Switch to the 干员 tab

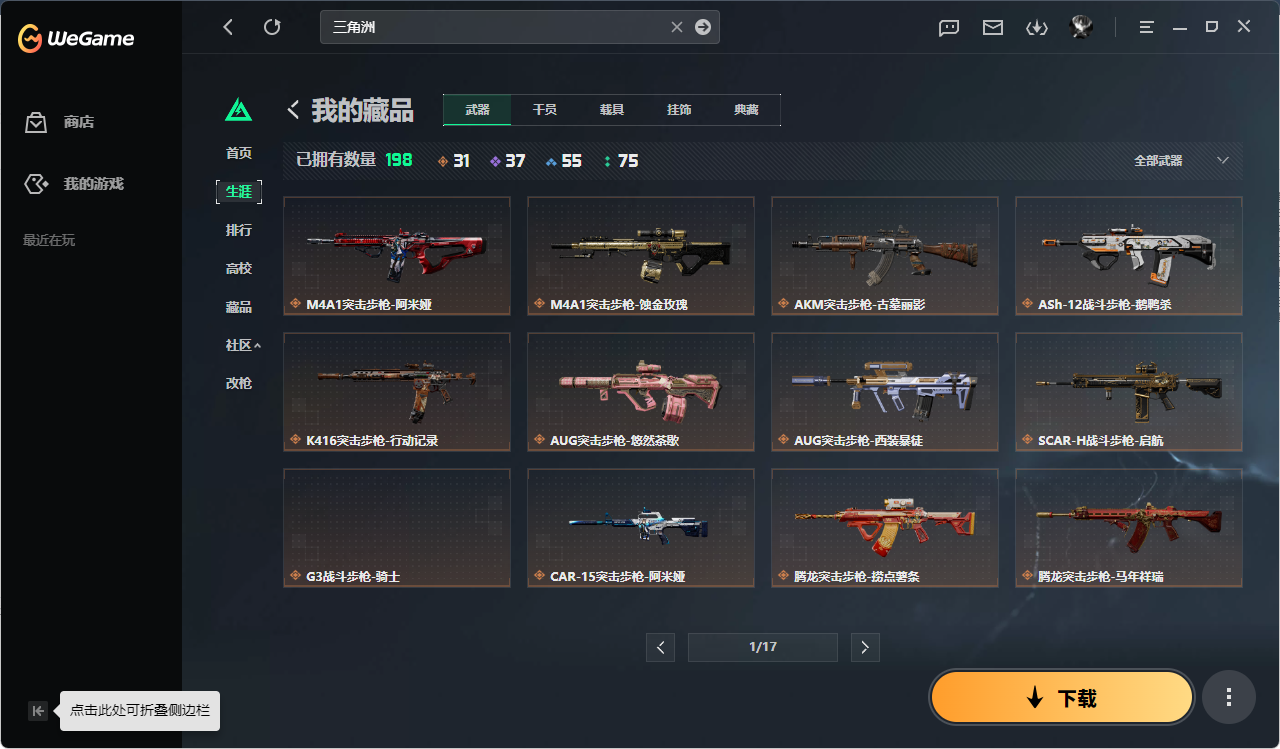click(x=545, y=110)
